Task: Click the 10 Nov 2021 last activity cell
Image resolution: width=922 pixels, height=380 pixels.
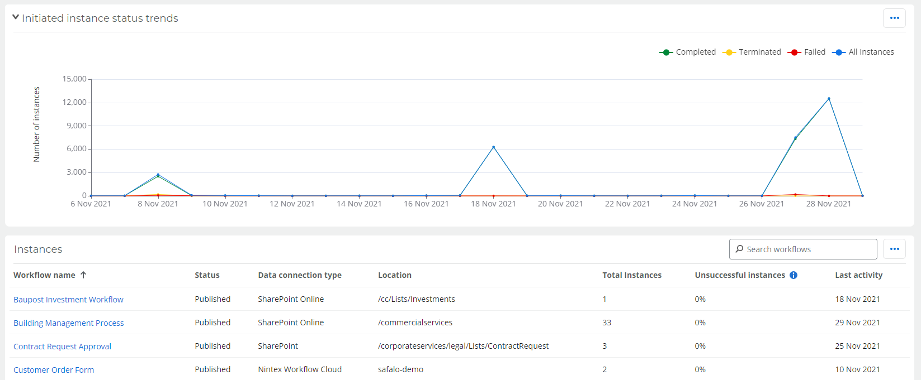Action: (x=857, y=369)
